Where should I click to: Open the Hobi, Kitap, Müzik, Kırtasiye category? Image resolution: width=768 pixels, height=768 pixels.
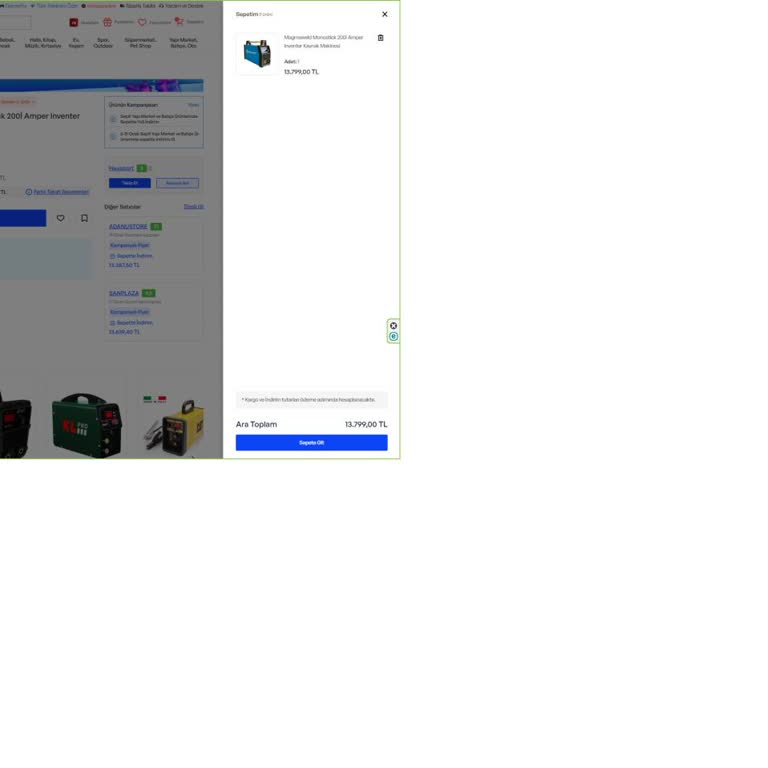coord(43,43)
